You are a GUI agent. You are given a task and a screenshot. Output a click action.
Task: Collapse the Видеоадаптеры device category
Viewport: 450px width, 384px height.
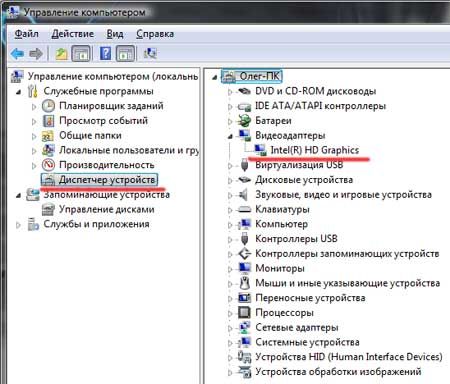(230, 136)
